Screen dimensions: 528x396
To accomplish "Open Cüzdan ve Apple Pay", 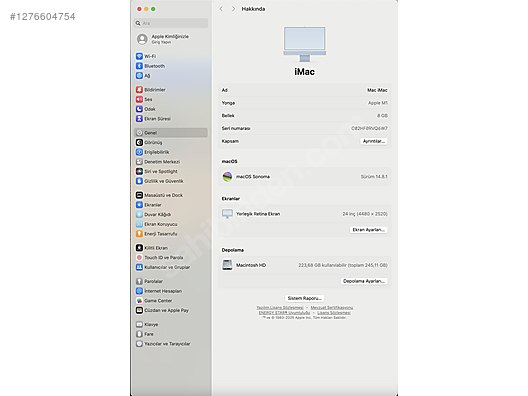I will (x=162, y=310).
